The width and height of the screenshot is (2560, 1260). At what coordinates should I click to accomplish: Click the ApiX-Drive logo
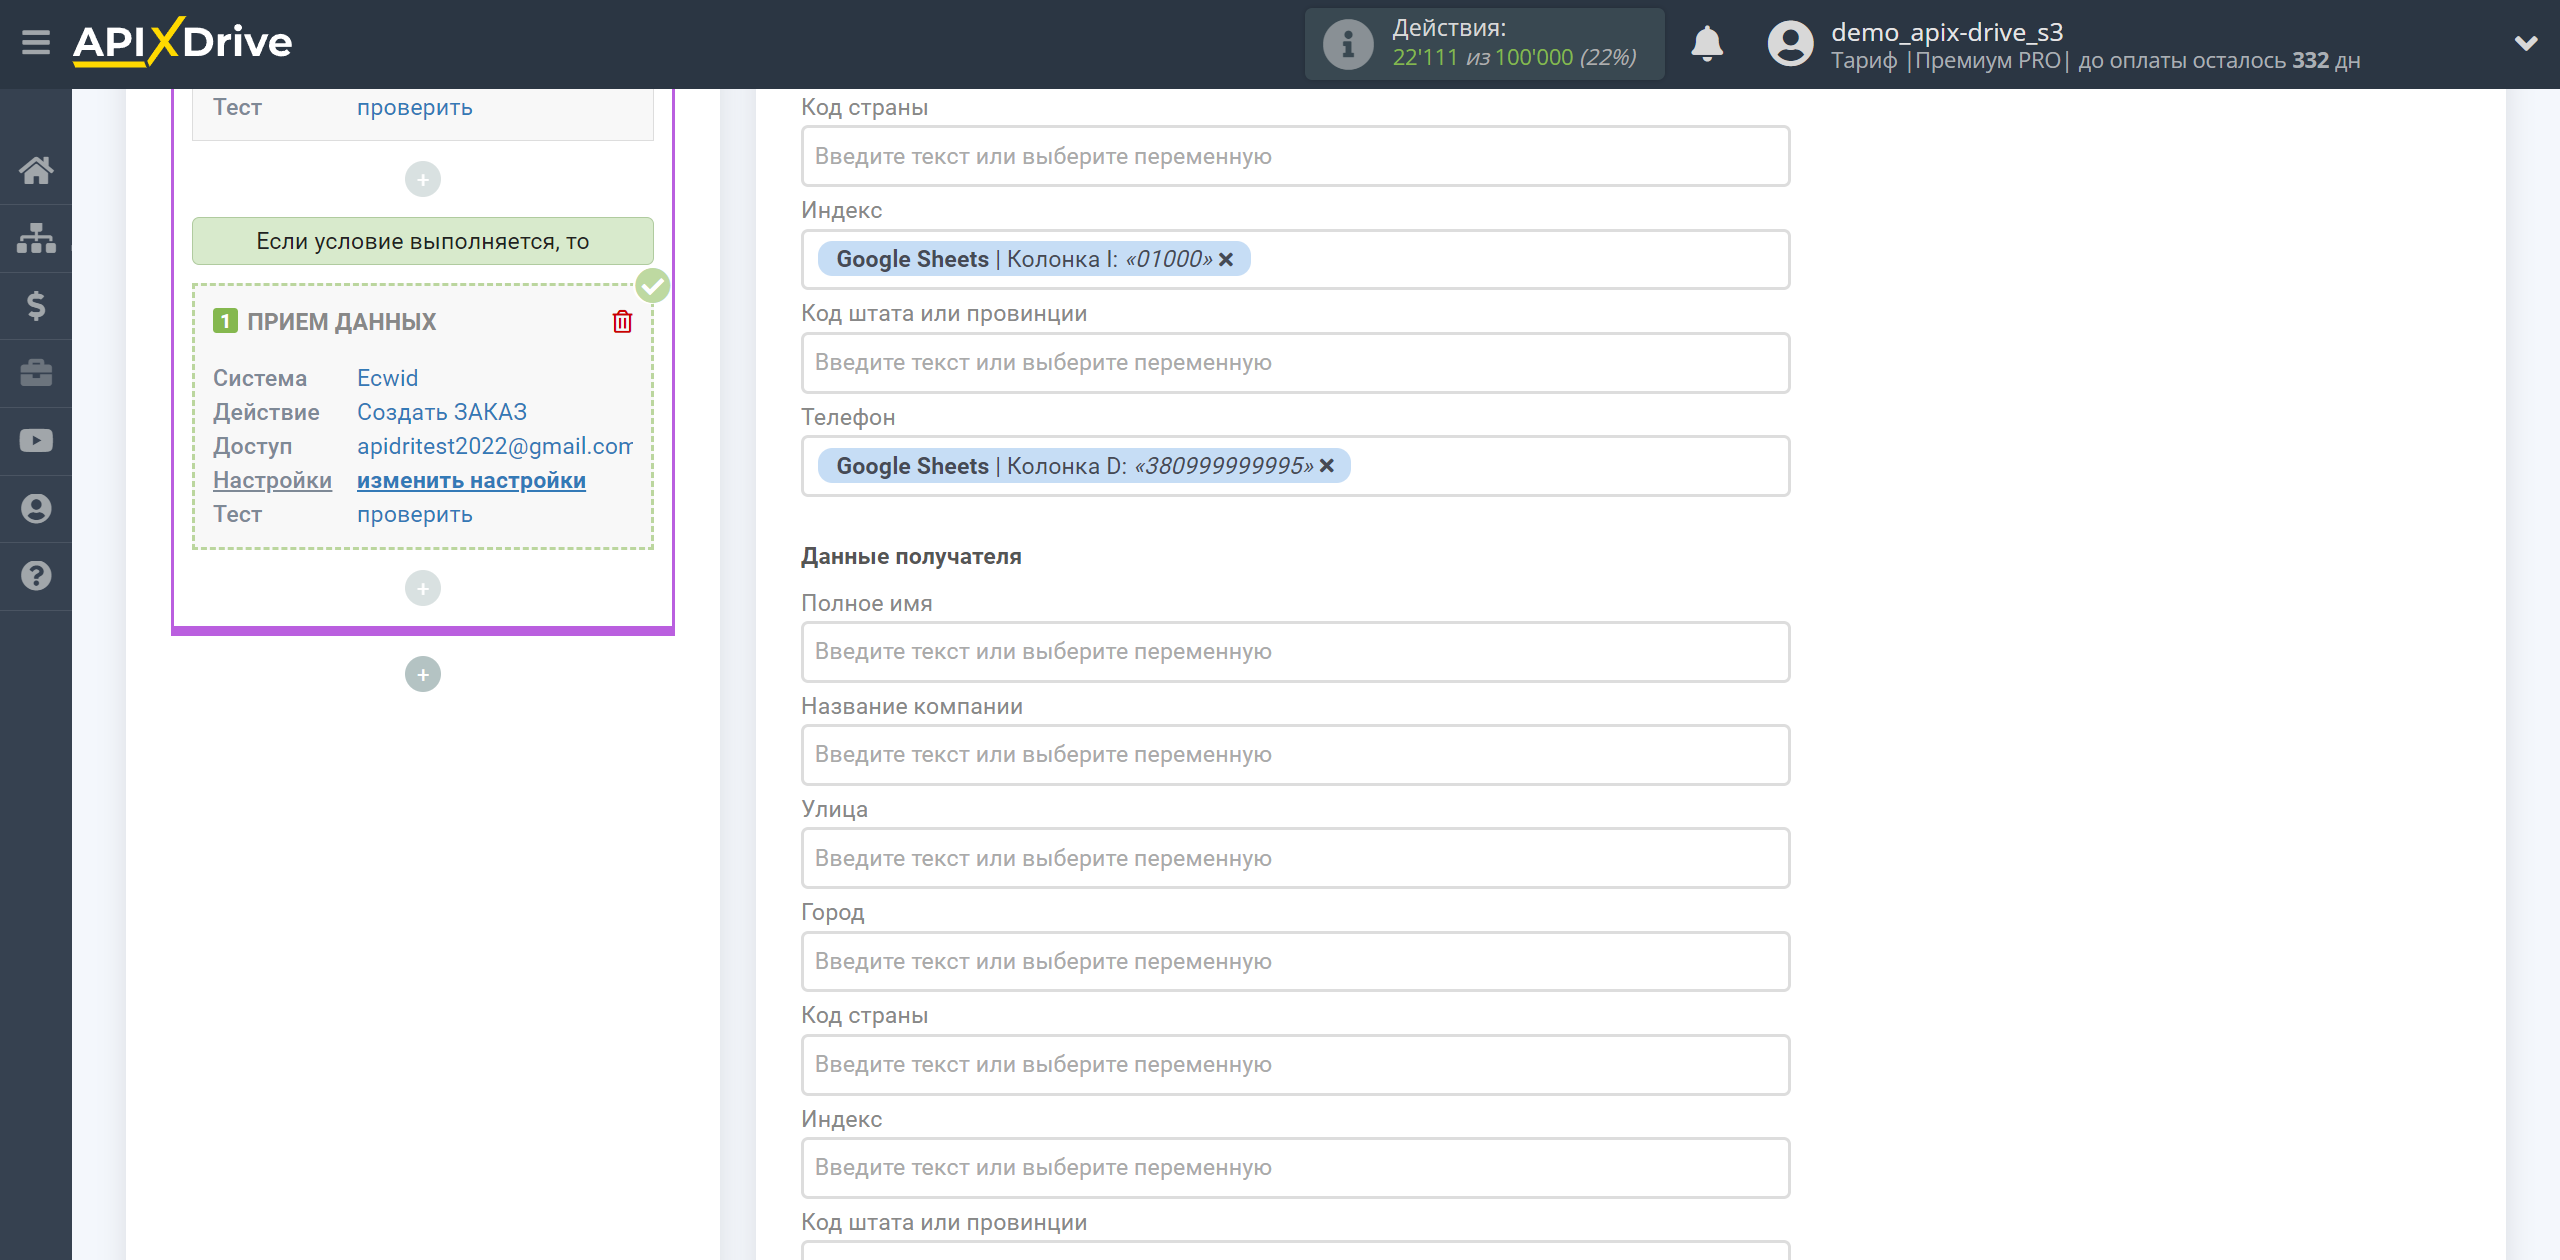(x=182, y=42)
